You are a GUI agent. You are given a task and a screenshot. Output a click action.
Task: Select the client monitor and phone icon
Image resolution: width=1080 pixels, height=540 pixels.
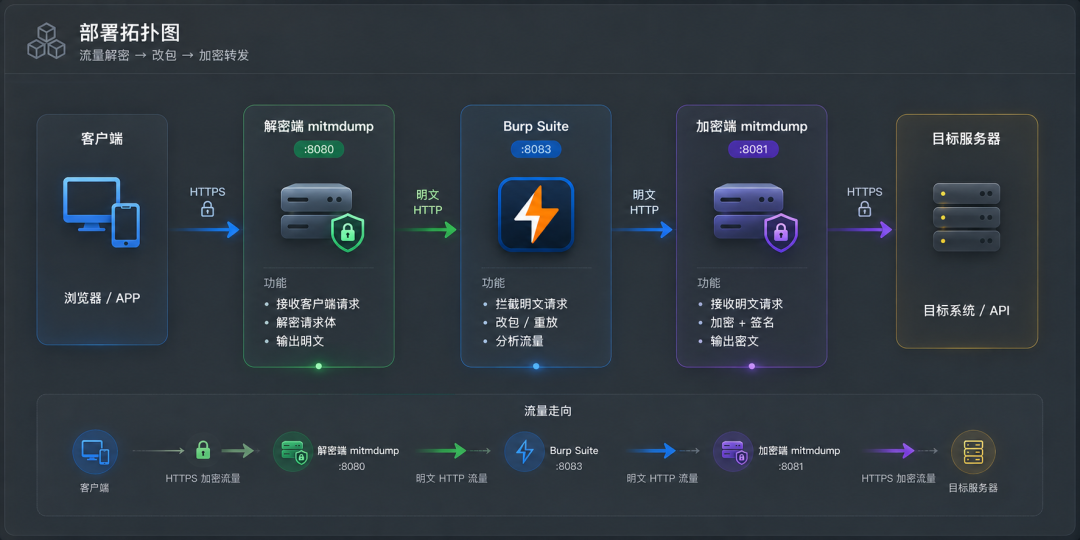[x=101, y=211]
